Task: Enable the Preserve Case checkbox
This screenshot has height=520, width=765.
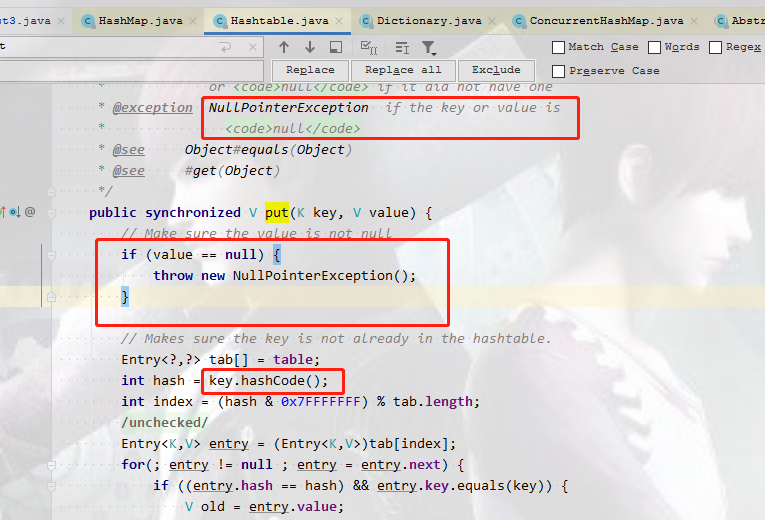Action: pyautogui.click(x=558, y=71)
